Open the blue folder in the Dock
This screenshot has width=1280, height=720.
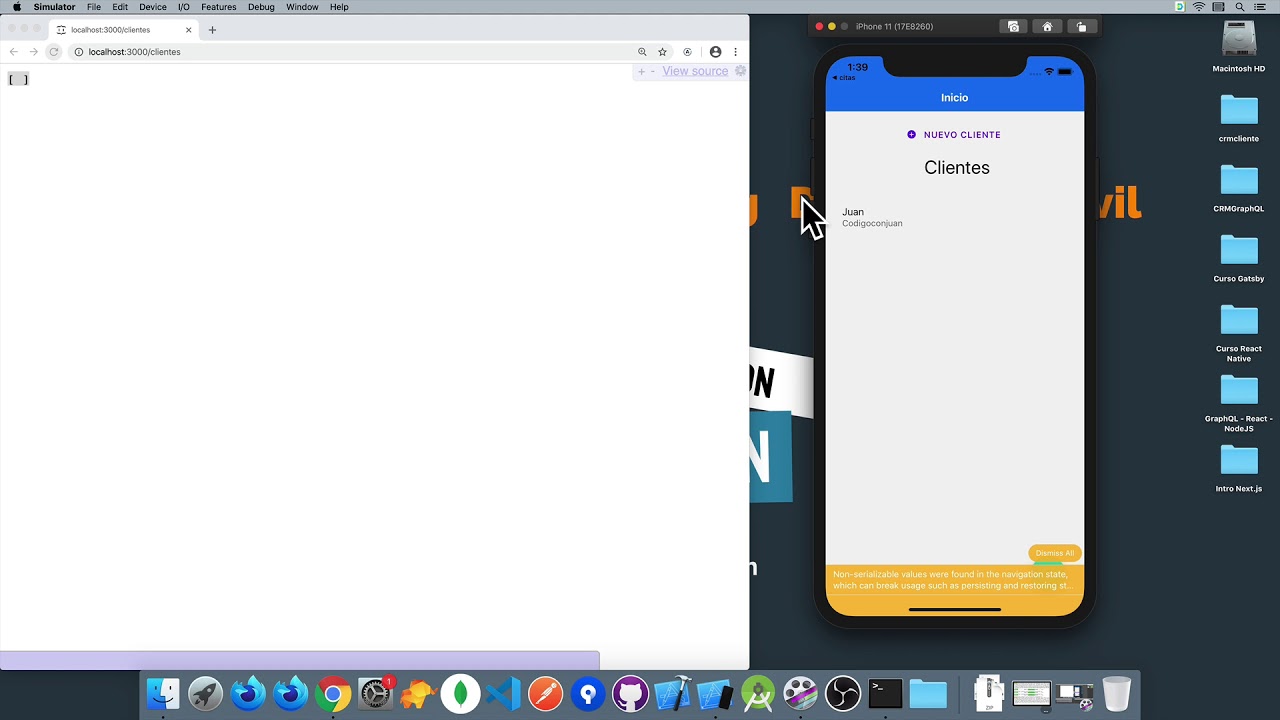click(x=928, y=693)
